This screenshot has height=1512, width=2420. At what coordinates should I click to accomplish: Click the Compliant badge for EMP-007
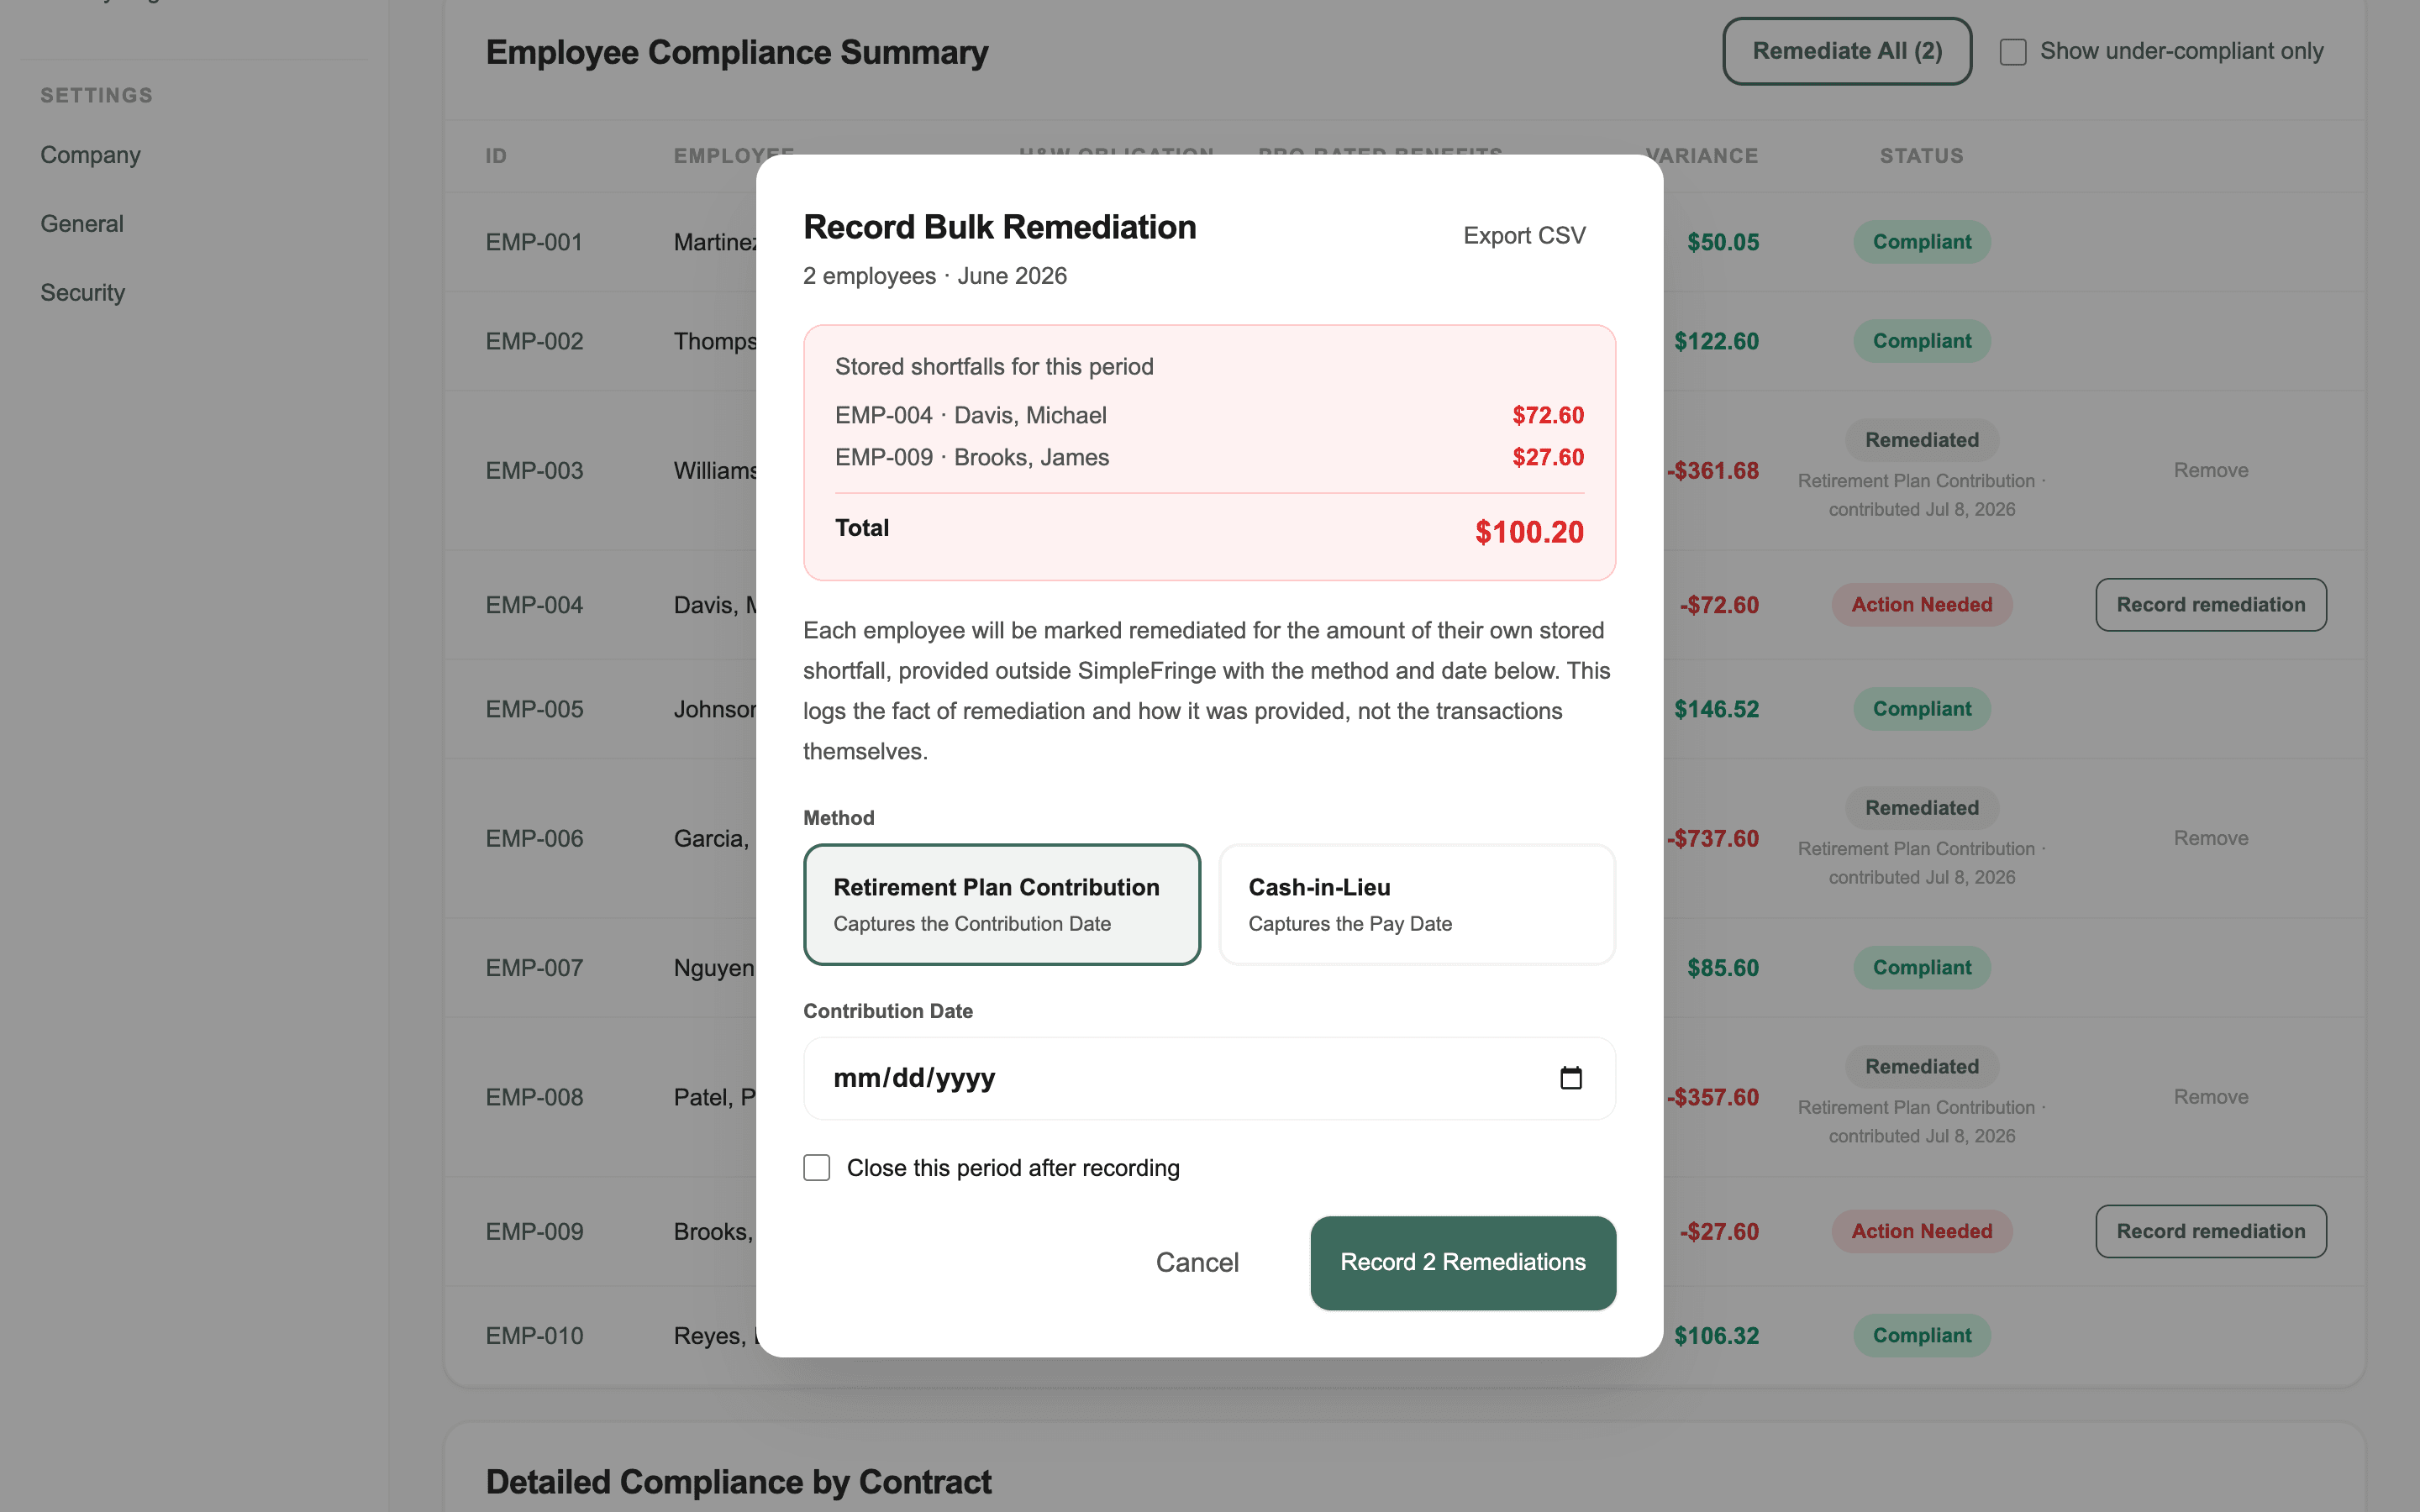pos(1921,968)
